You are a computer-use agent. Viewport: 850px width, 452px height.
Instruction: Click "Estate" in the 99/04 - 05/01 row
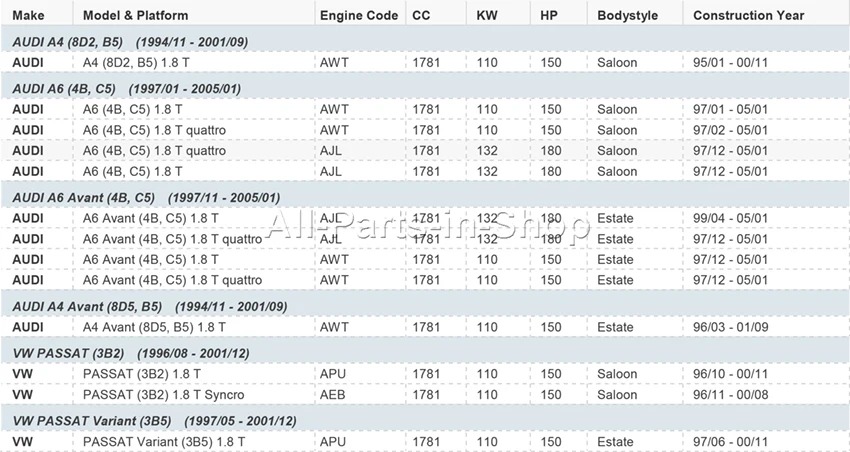pyautogui.click(x=615, y=218)
